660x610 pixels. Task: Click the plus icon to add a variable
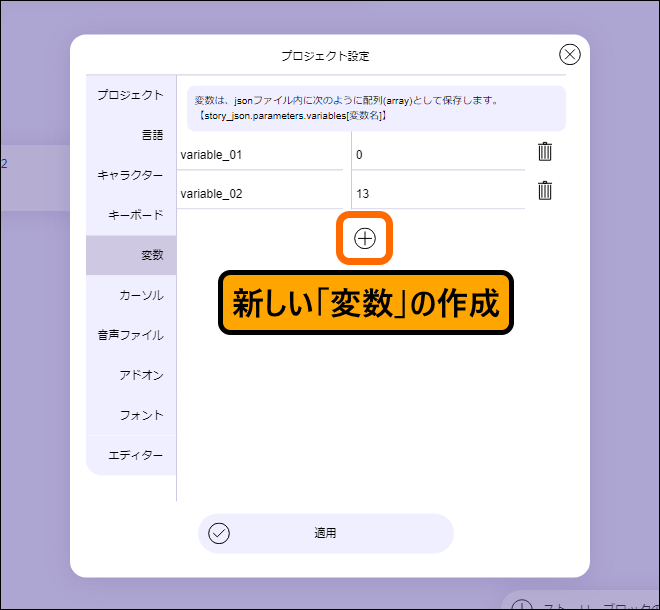365,238
